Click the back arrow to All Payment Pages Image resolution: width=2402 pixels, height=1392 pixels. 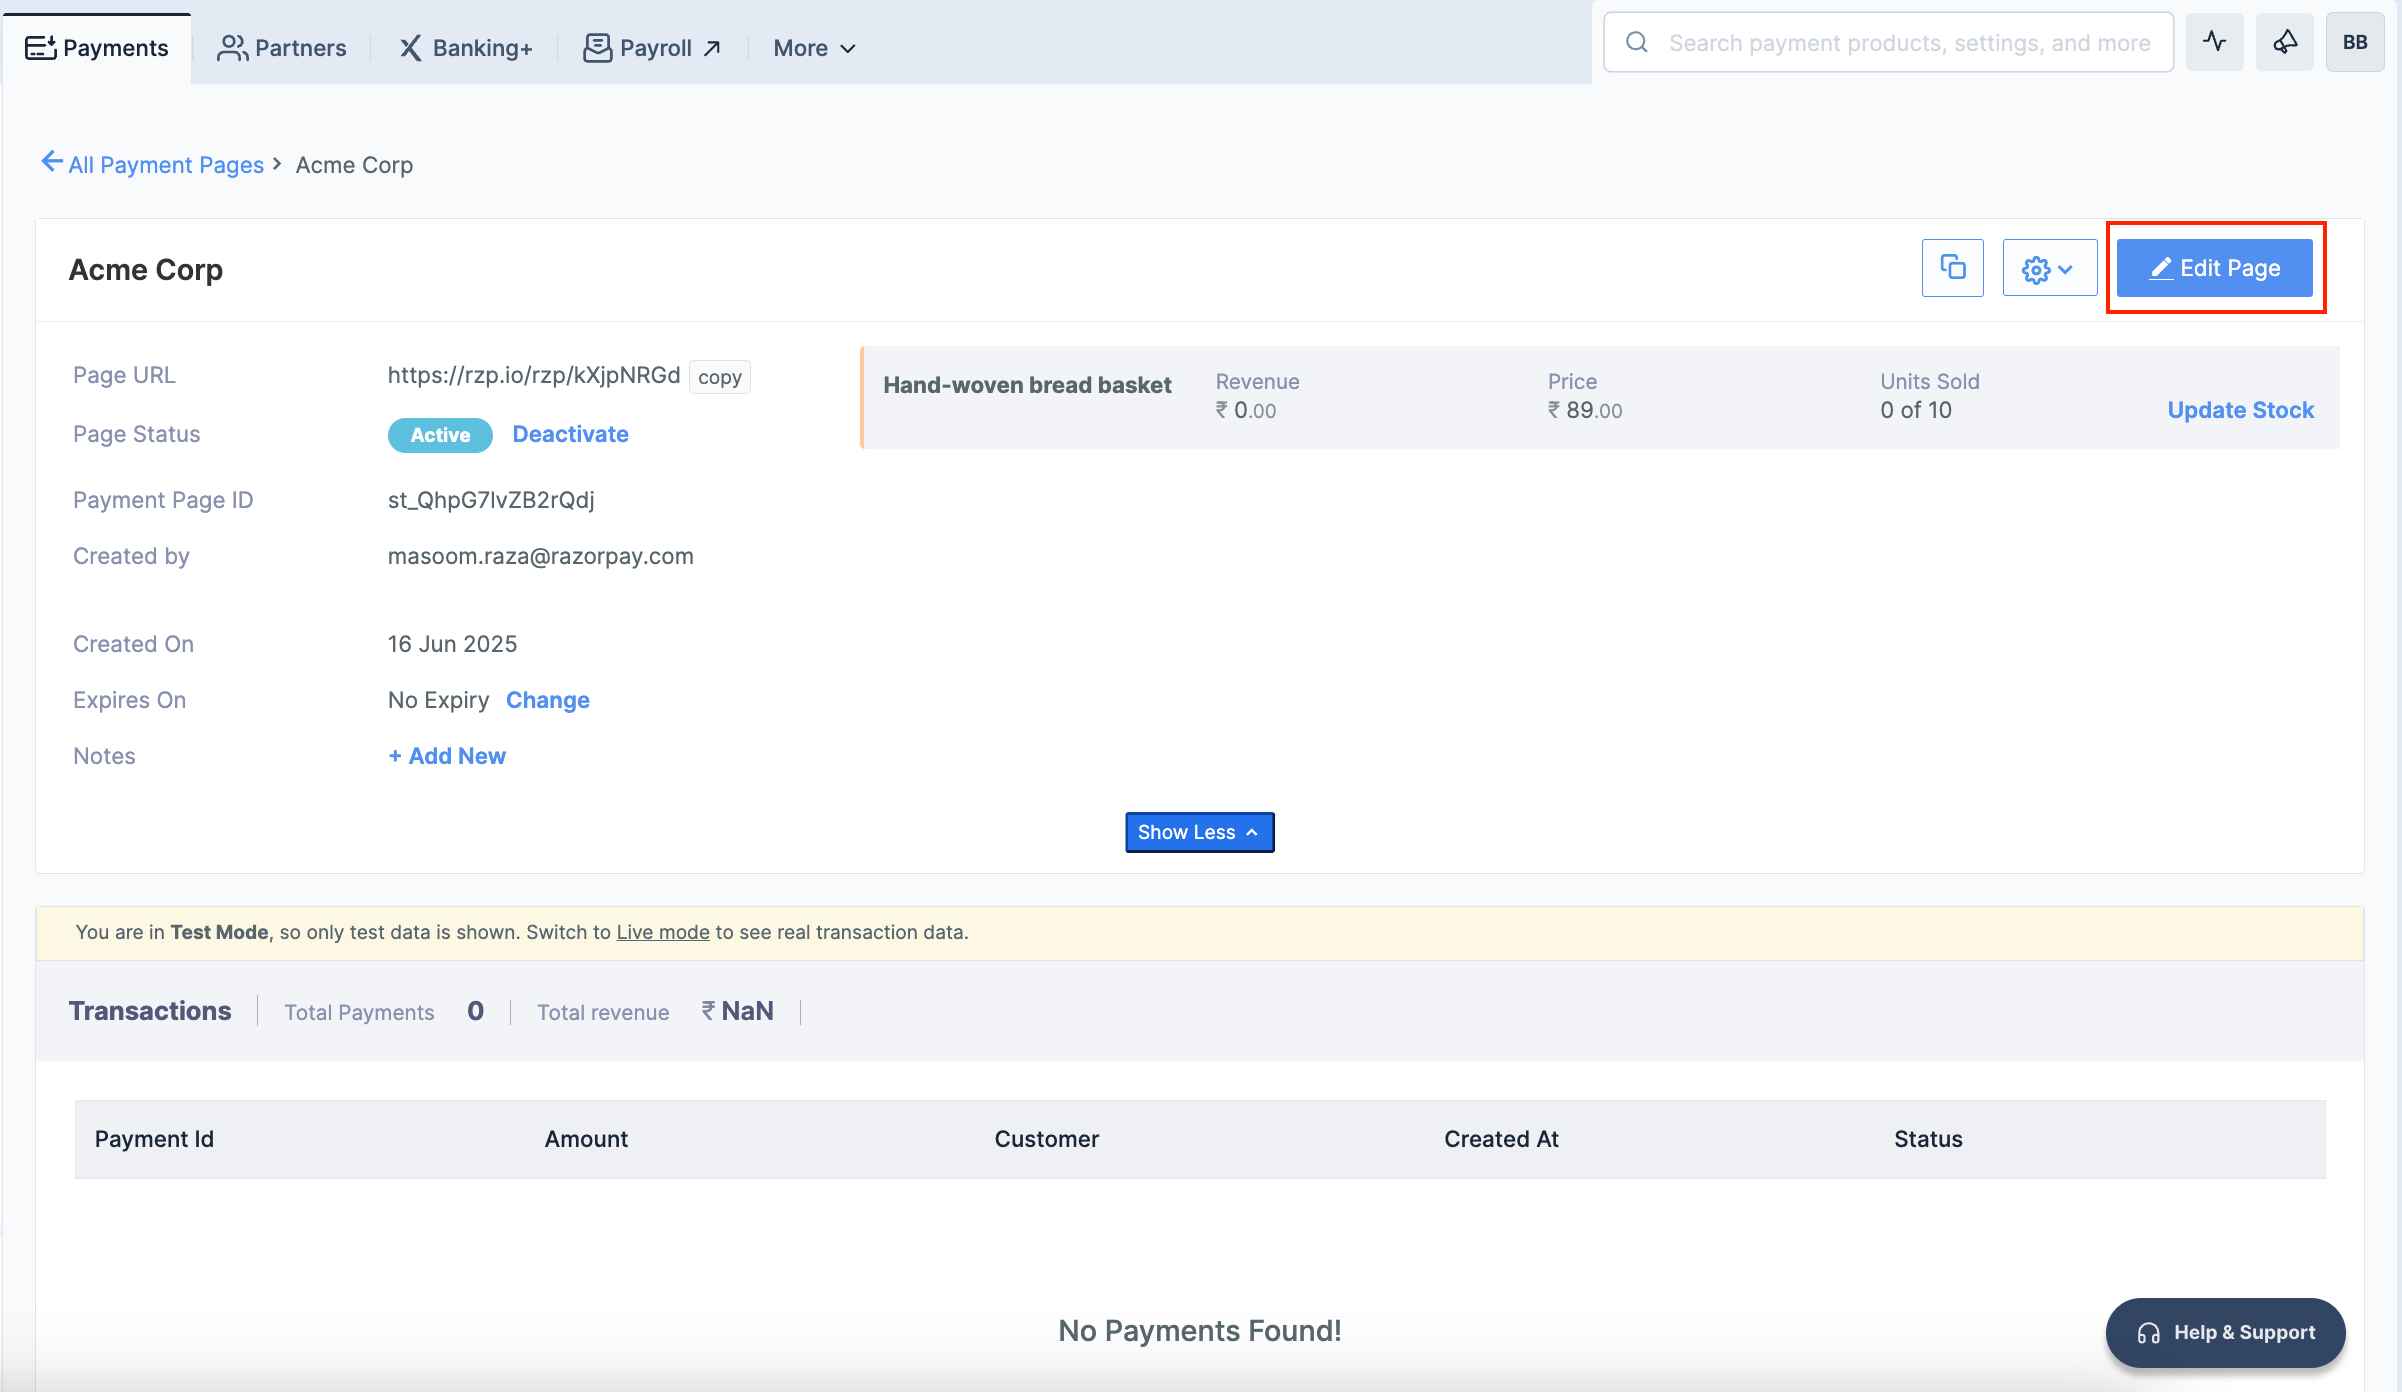tap(51, 162)
